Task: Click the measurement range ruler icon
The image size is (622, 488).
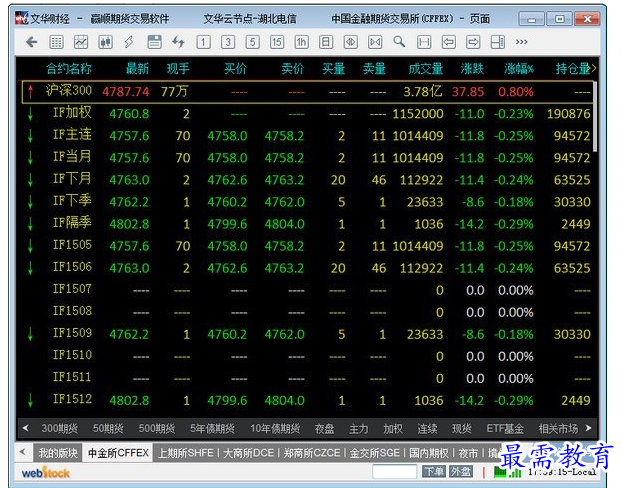Action: click(424, 42)
